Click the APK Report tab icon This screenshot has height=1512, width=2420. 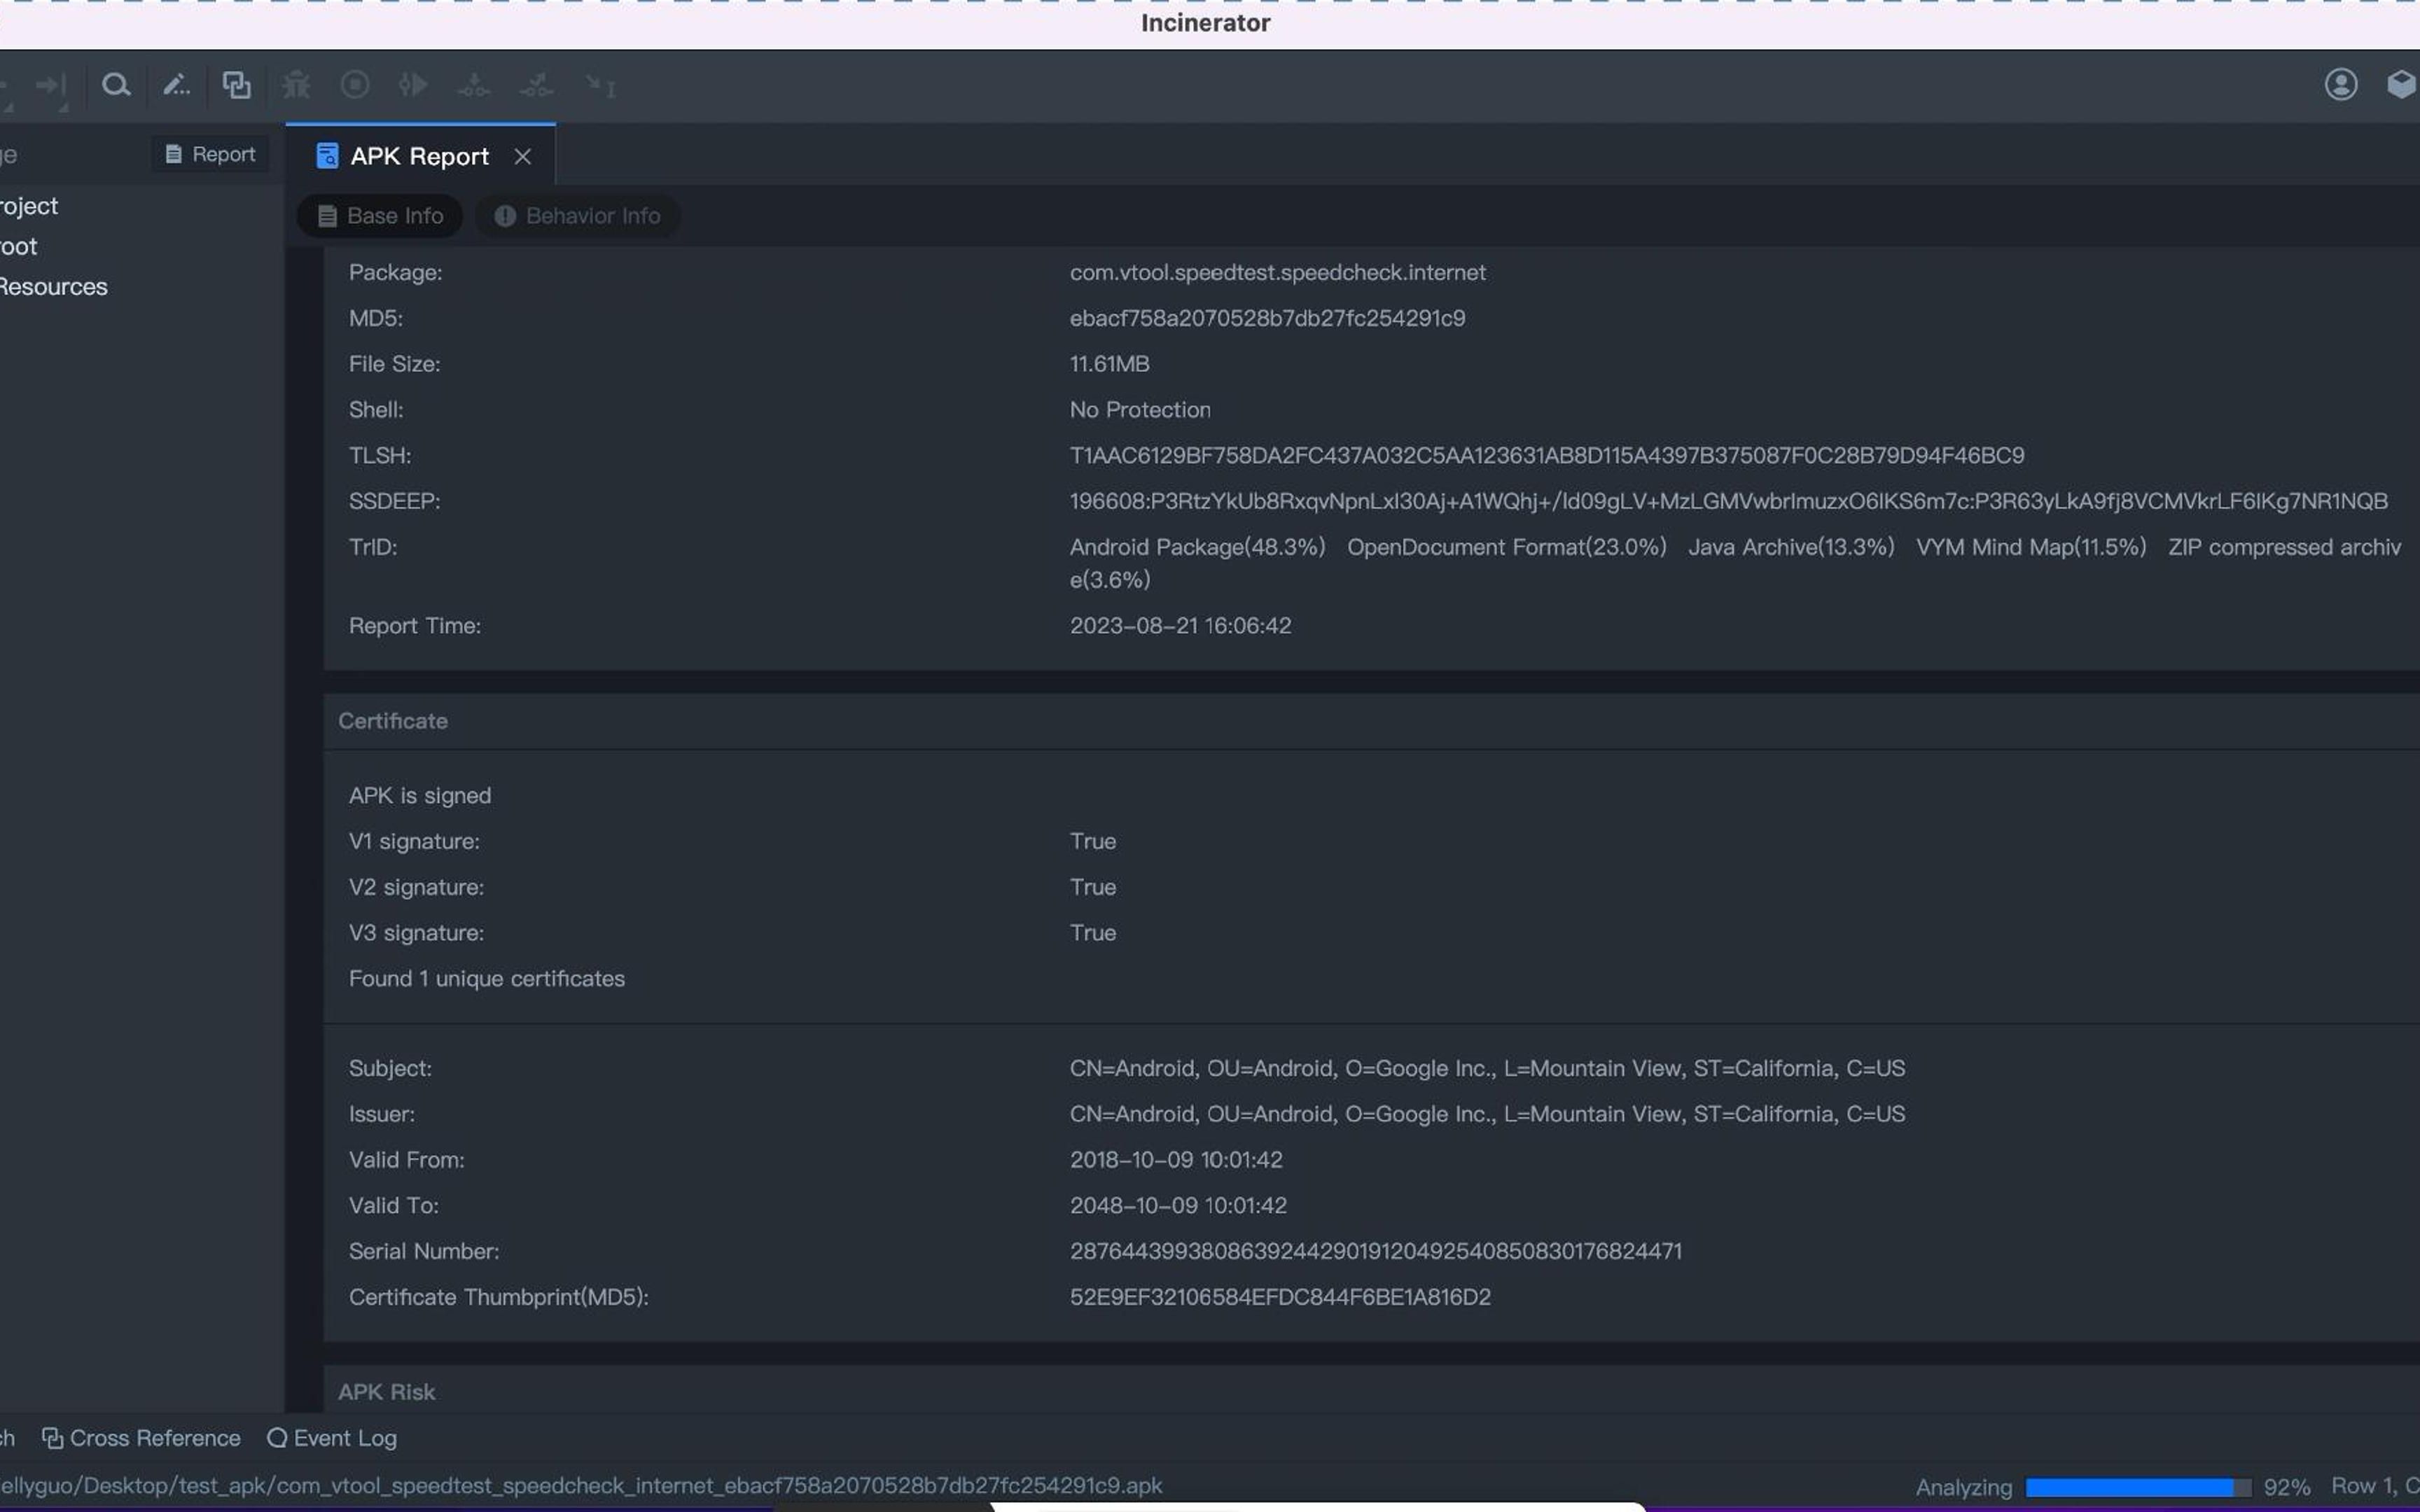point(327,156)
